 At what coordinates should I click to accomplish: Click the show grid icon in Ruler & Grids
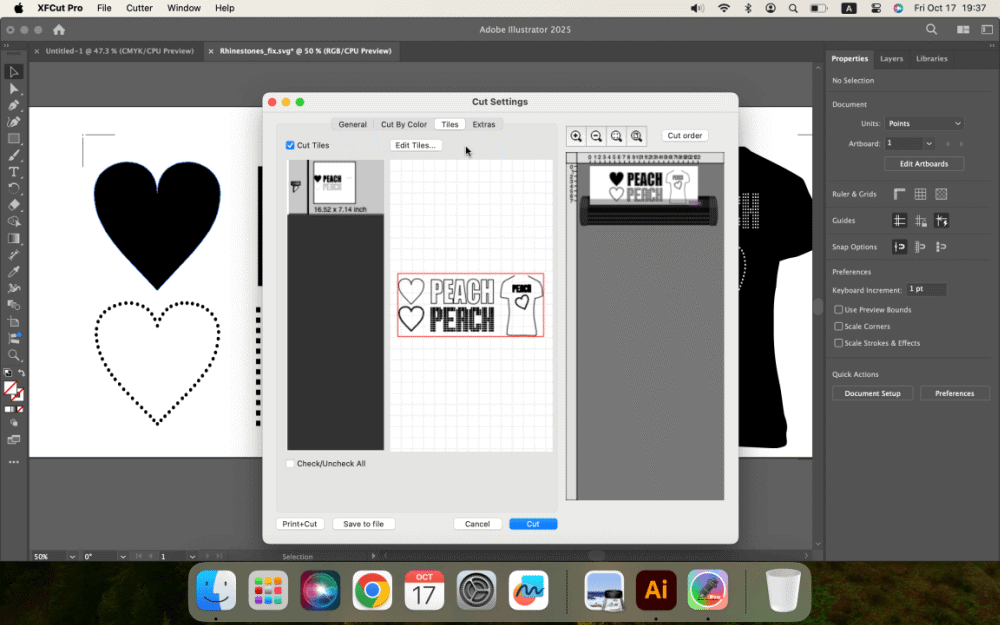click(920, 194)
